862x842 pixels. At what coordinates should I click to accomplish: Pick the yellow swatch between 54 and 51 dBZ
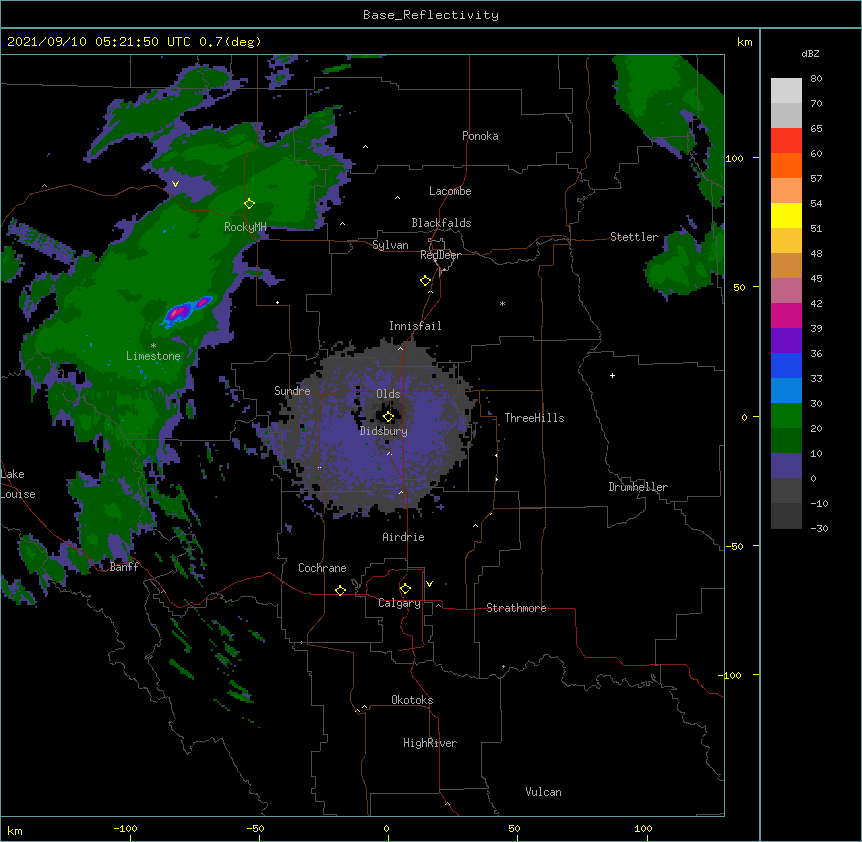click(786, 215)
